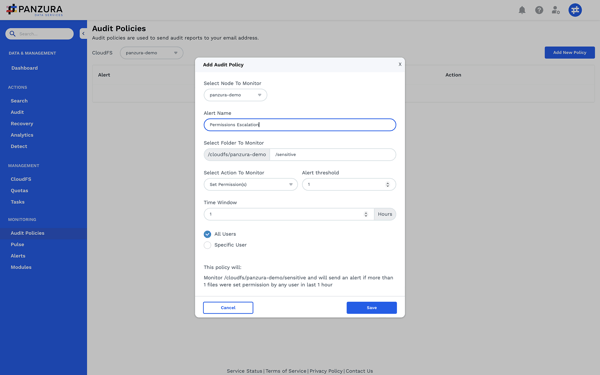Viewport: 600px width, 375px height.
Task: Click the Time Window number field
Action: pos(289,214)
